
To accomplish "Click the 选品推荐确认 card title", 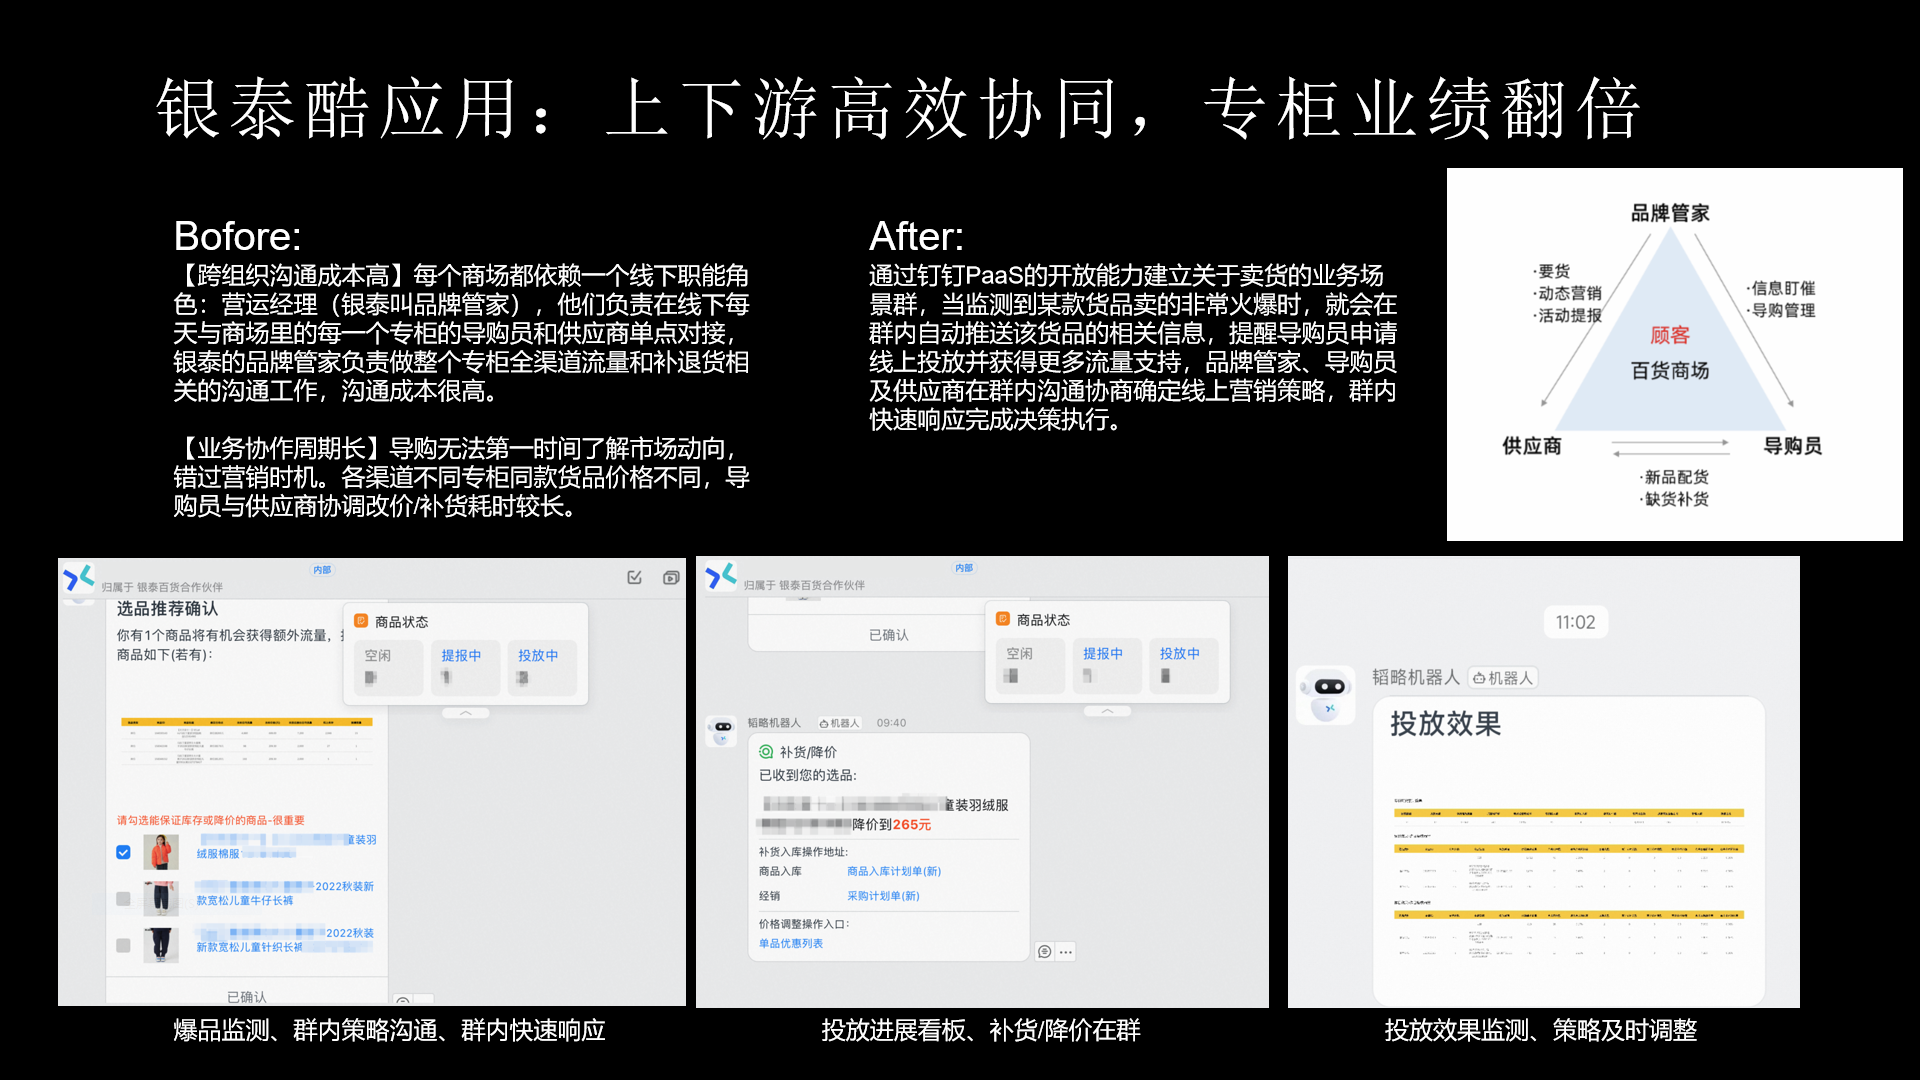I will [x=167, y=608].
